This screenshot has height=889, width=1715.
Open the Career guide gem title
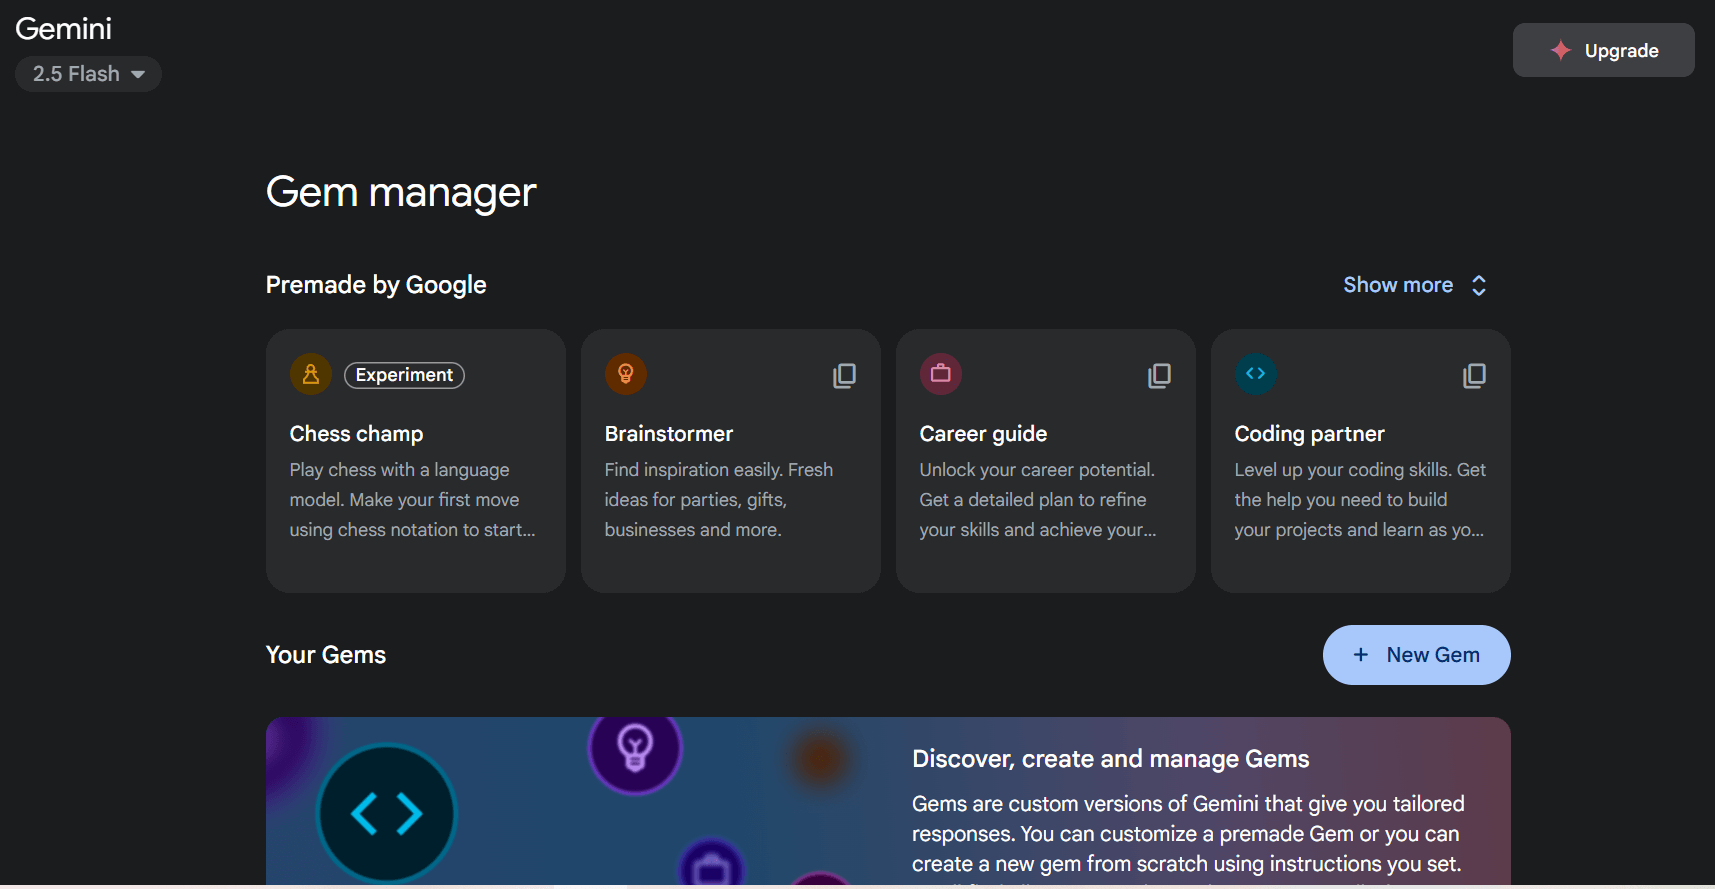pos(983,434)
